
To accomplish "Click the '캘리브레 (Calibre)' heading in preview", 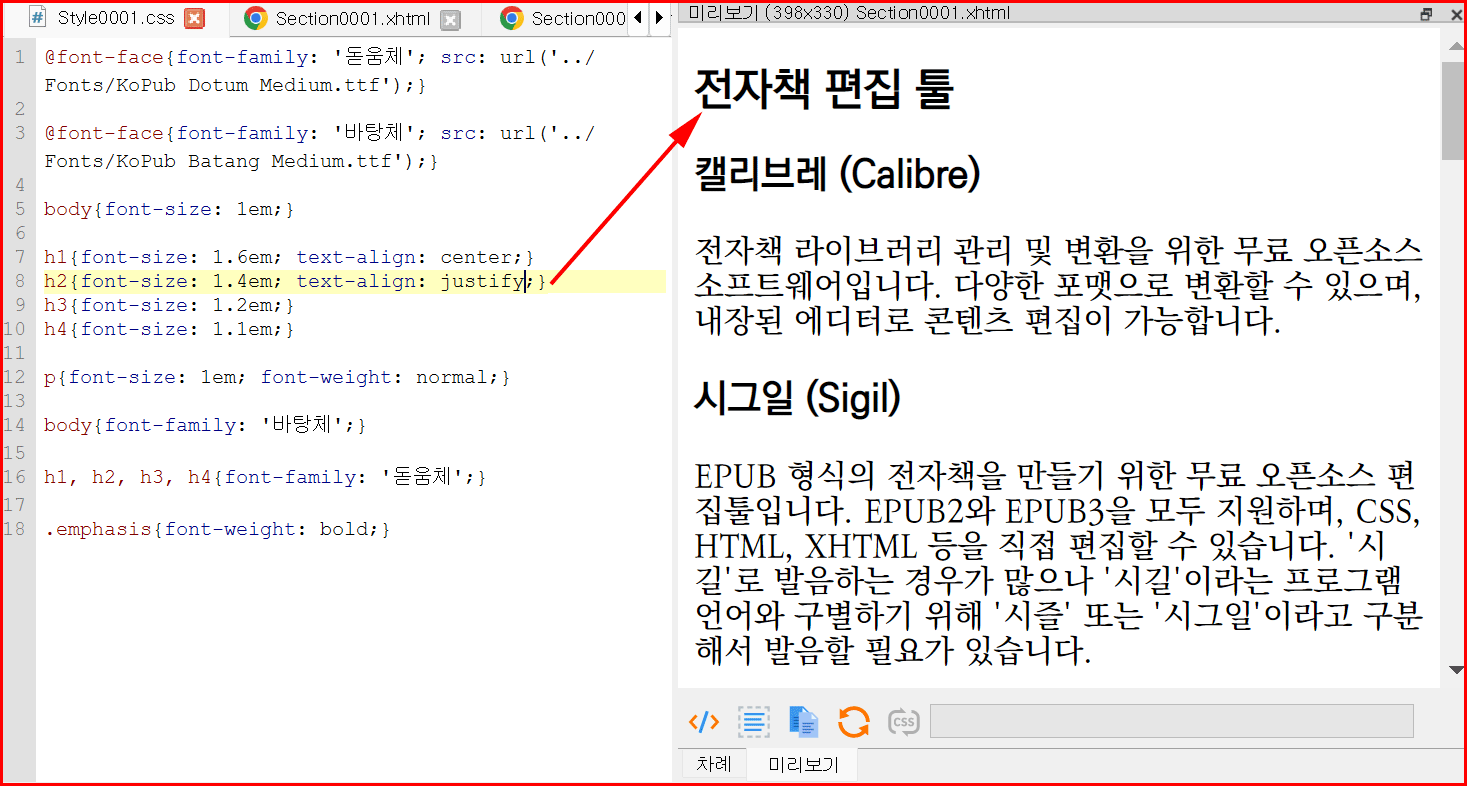I will [836, 175].
